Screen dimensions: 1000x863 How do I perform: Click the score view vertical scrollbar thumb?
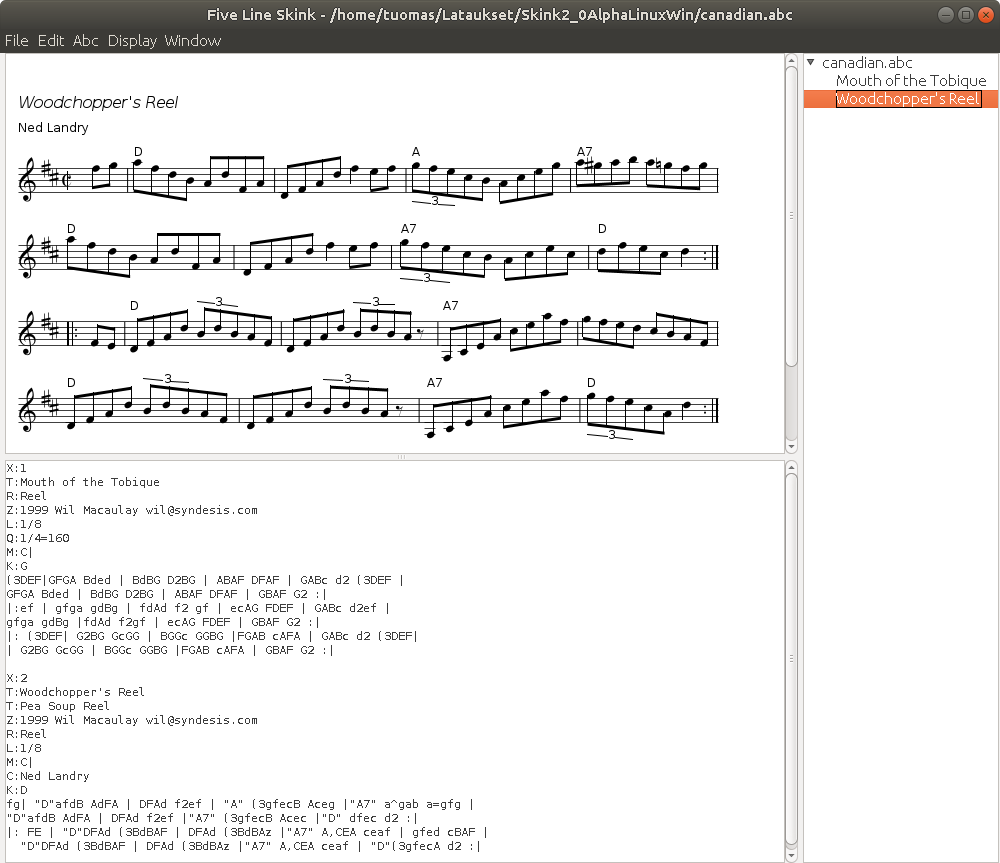pyautogui.click(x=791, y=215)
